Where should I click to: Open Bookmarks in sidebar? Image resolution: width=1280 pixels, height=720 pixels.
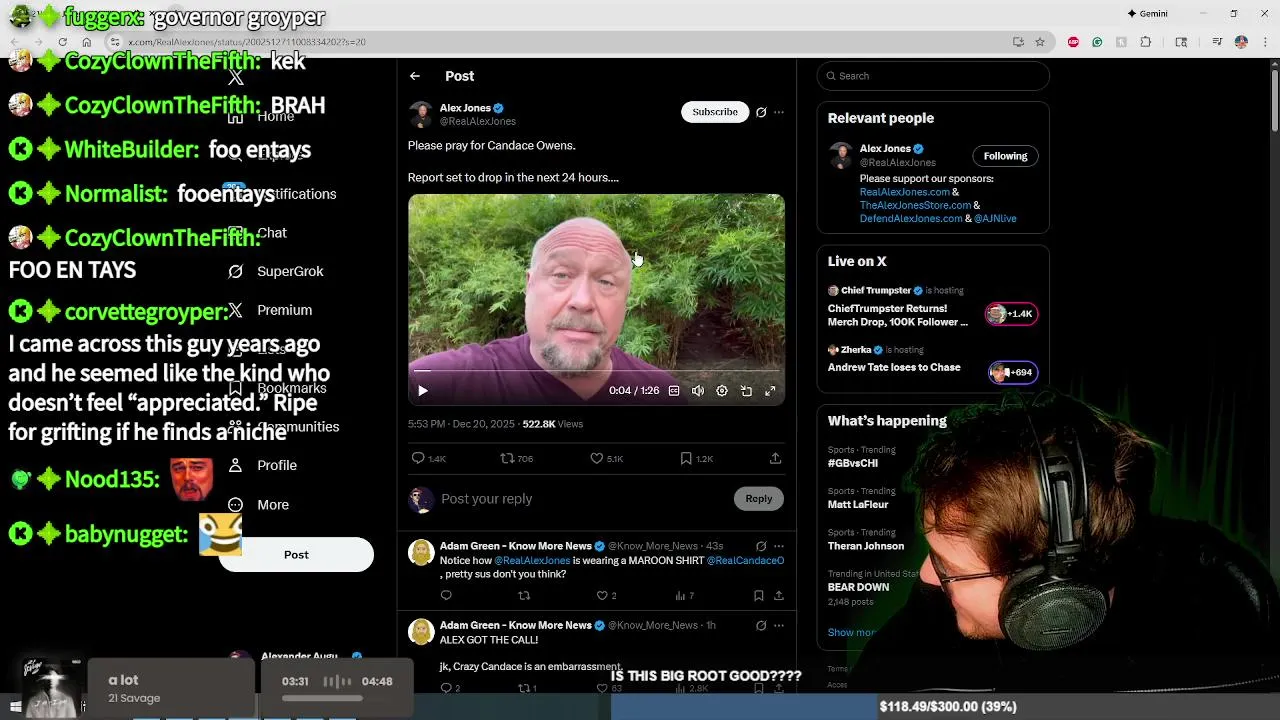[x=278, y=388]
